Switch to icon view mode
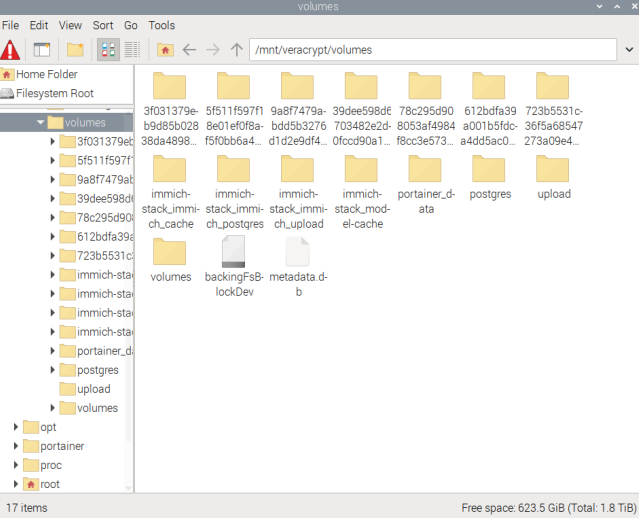This screenshot has height=518, width=639. [x=108, y=50]
